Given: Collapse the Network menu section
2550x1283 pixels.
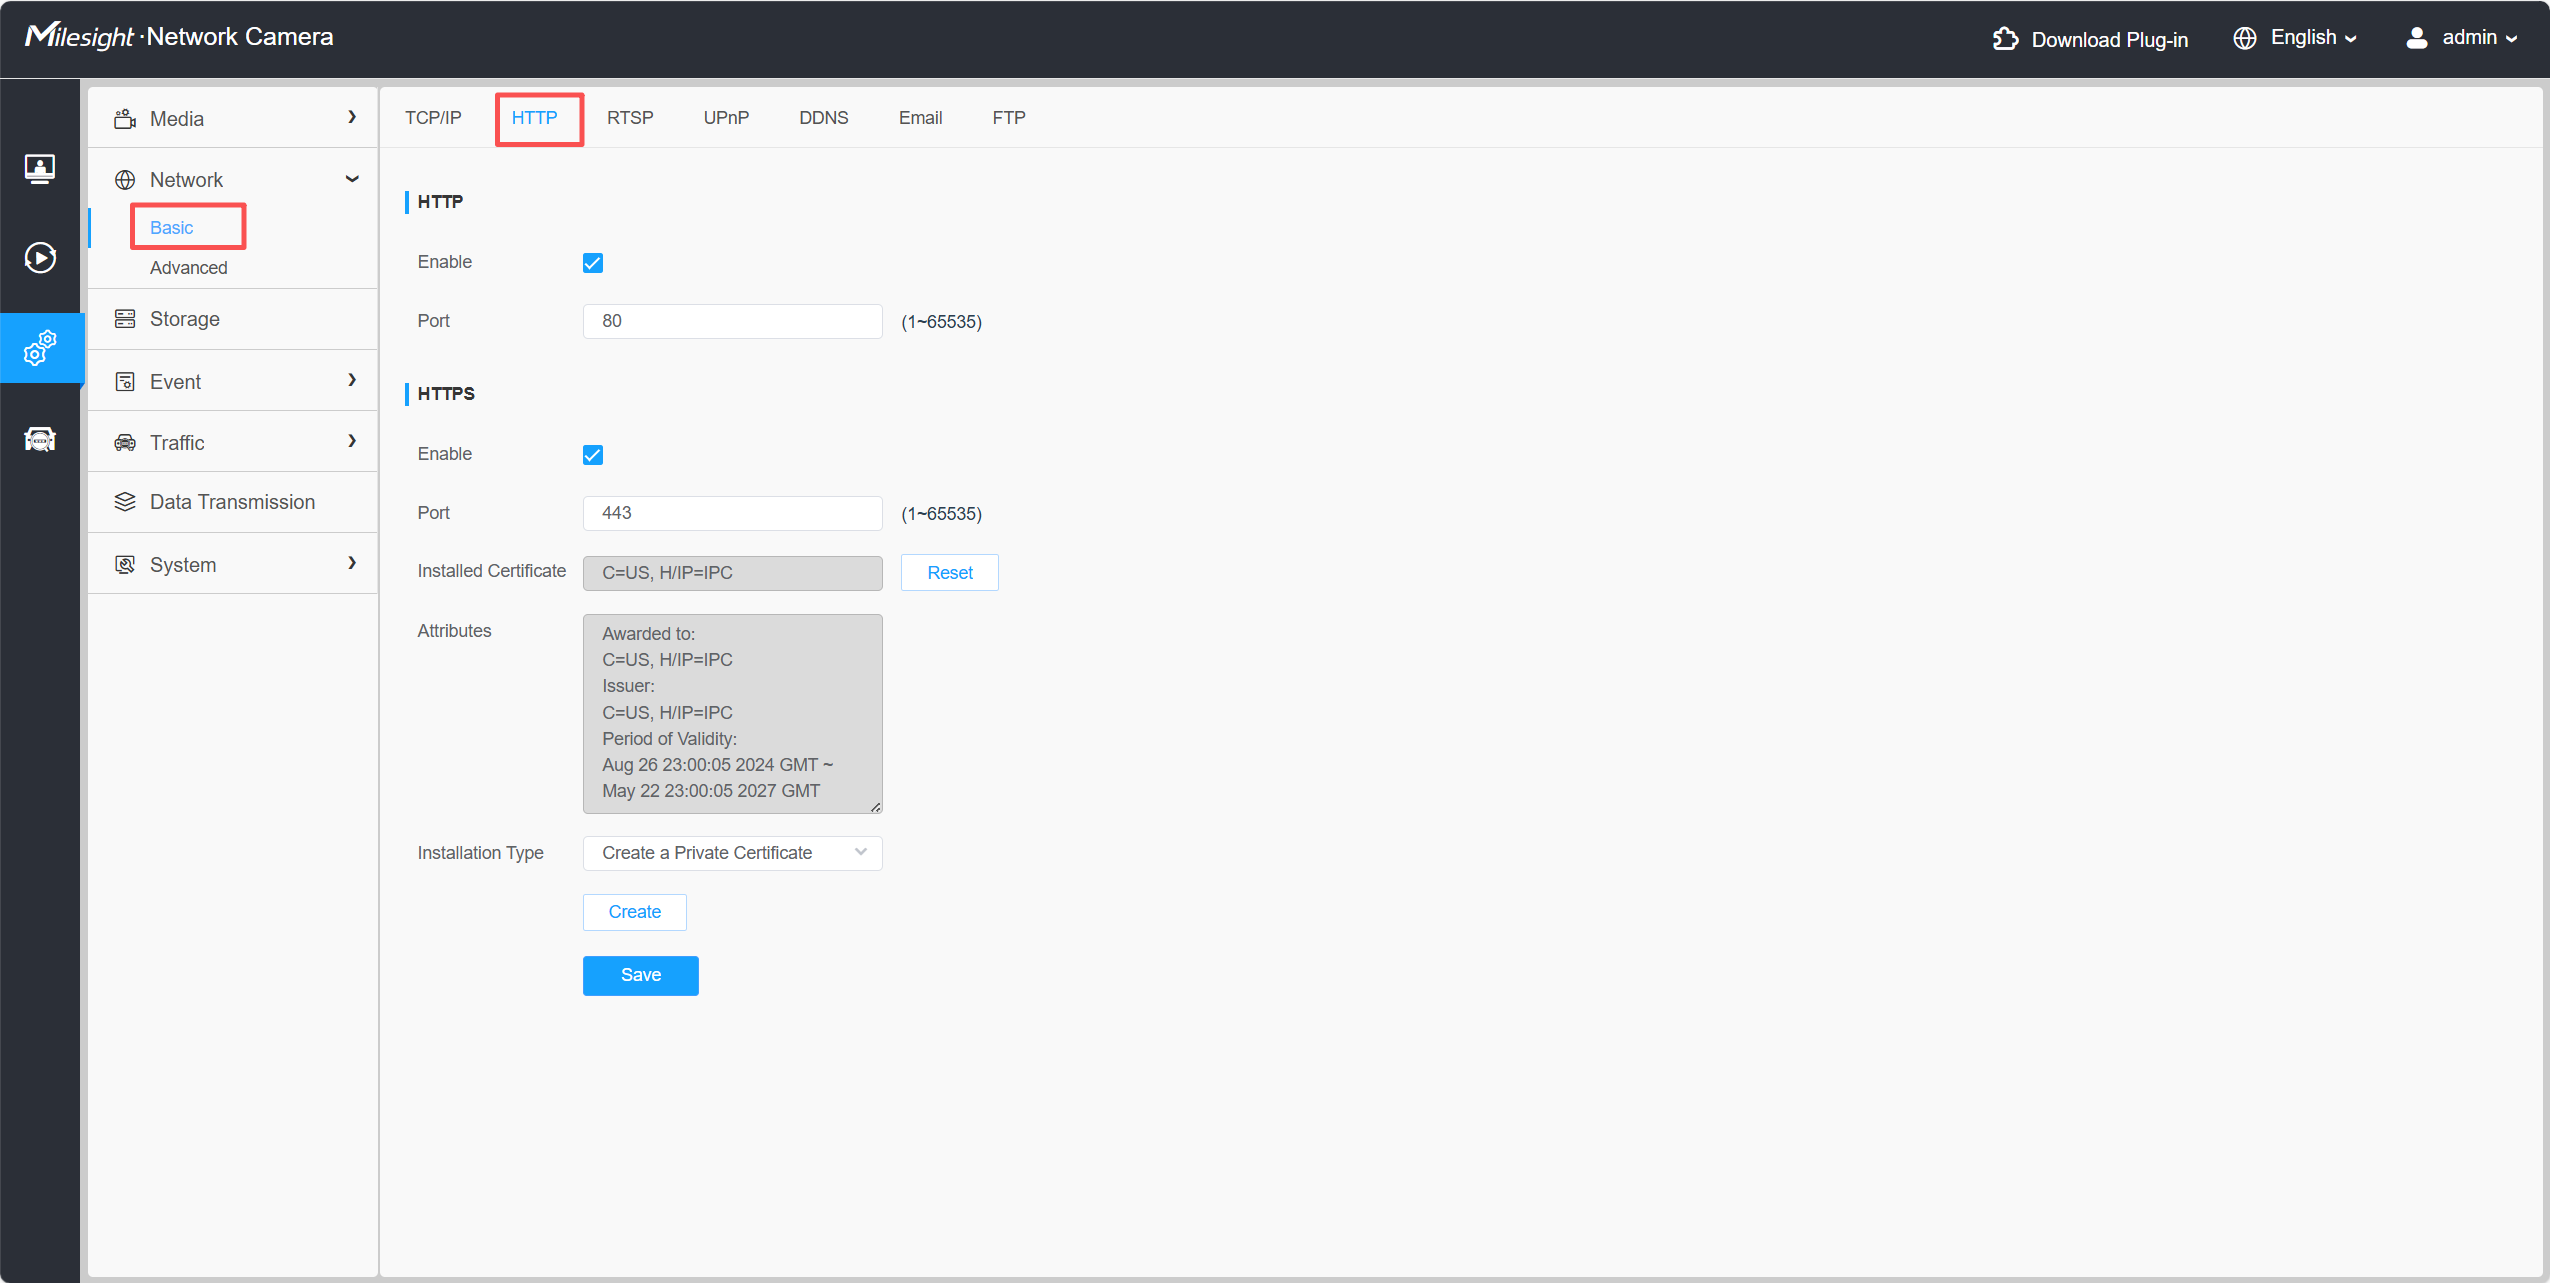Looking at the screenshot, I should 352,179.
